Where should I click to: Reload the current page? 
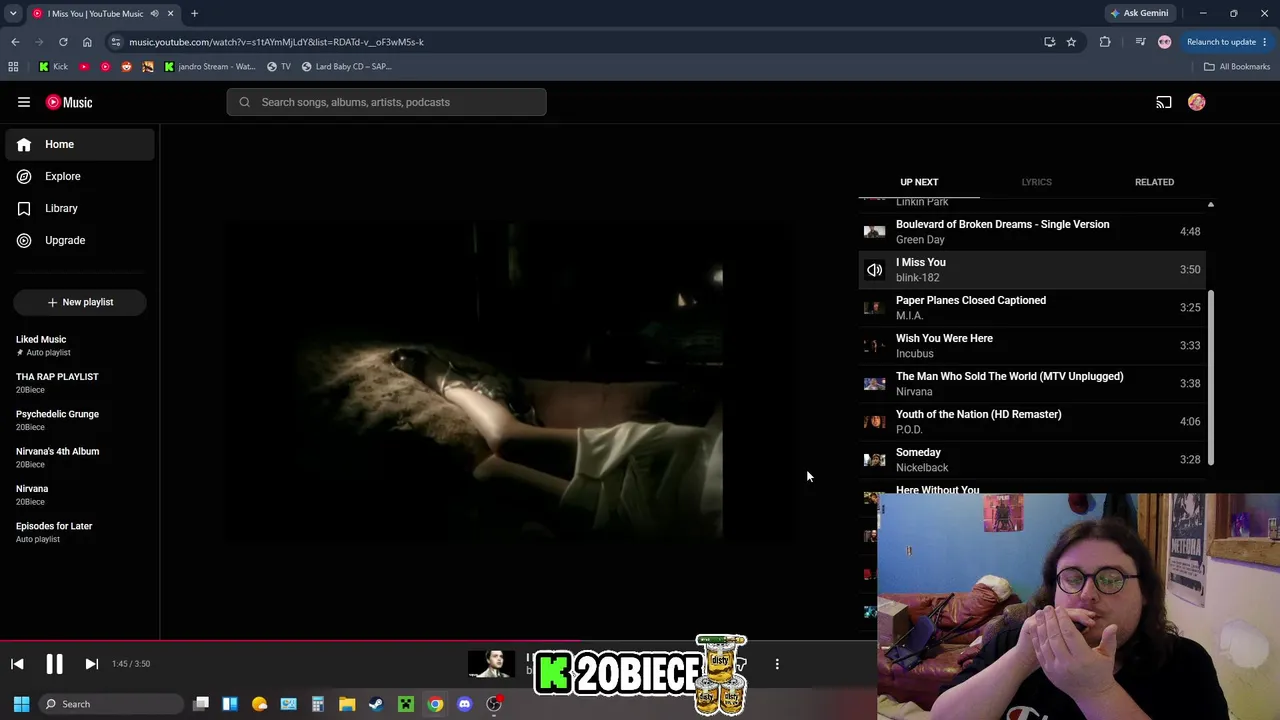(x=63, y=42)
